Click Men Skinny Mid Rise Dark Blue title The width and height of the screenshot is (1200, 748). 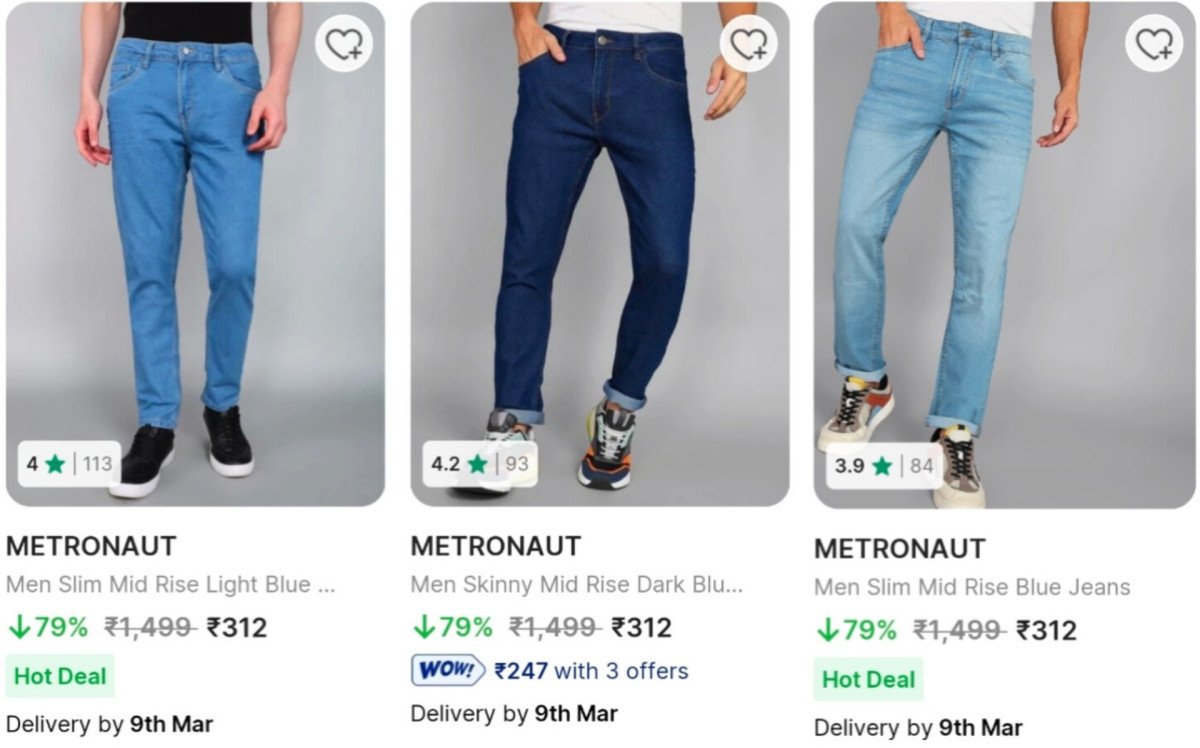click(576, 585)
